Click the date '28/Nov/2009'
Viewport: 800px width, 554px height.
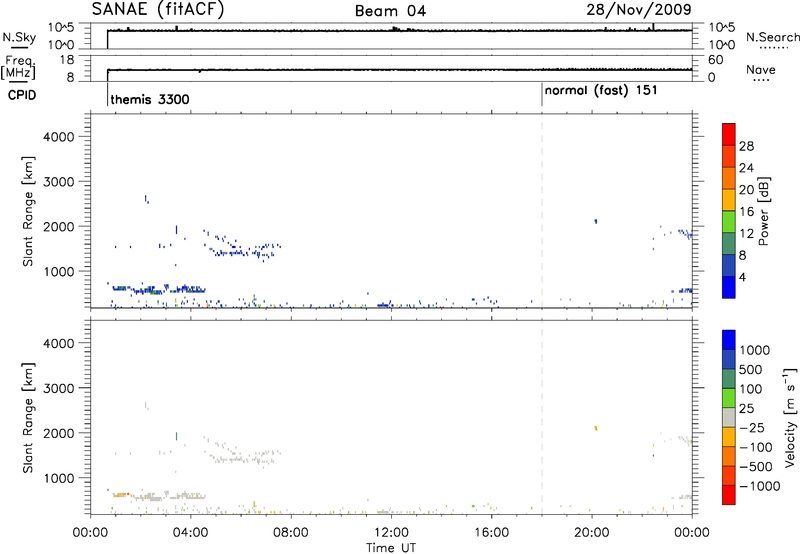tap(639, 9)
